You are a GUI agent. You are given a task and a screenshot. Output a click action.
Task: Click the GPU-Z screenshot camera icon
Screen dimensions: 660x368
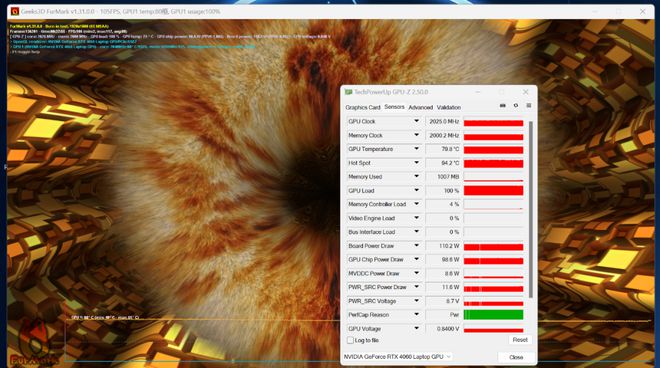click(503, 106)
